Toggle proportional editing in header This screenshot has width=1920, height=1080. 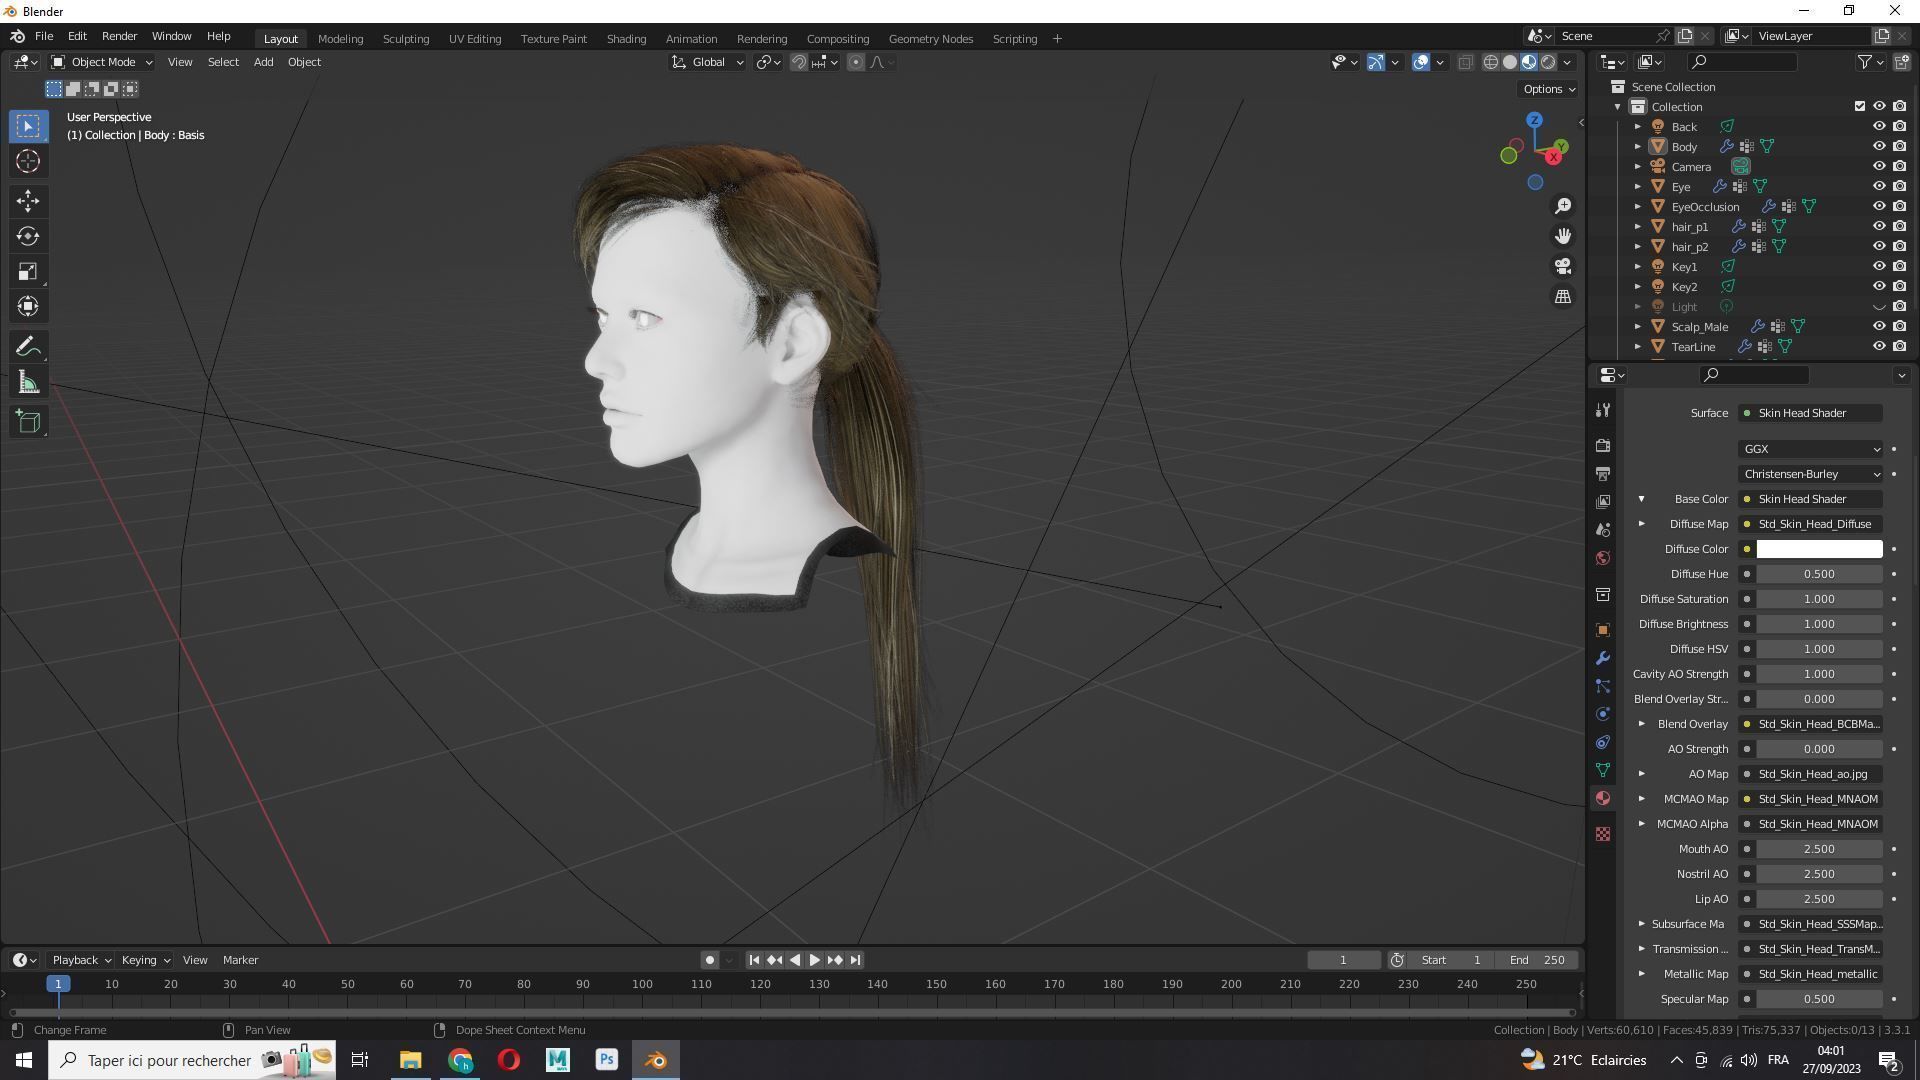coord(856,62)
